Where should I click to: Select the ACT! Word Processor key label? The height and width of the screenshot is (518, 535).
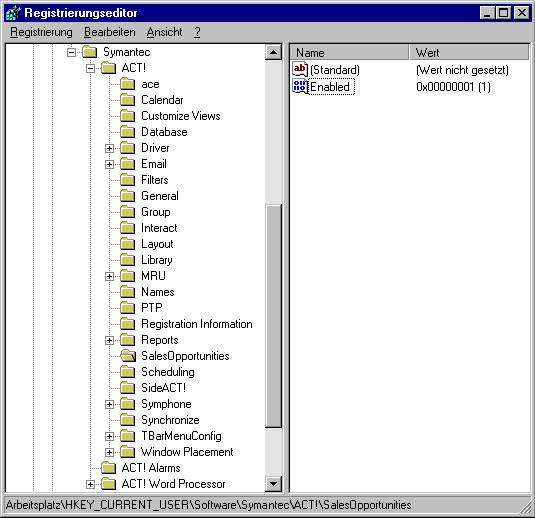(173, 484)
